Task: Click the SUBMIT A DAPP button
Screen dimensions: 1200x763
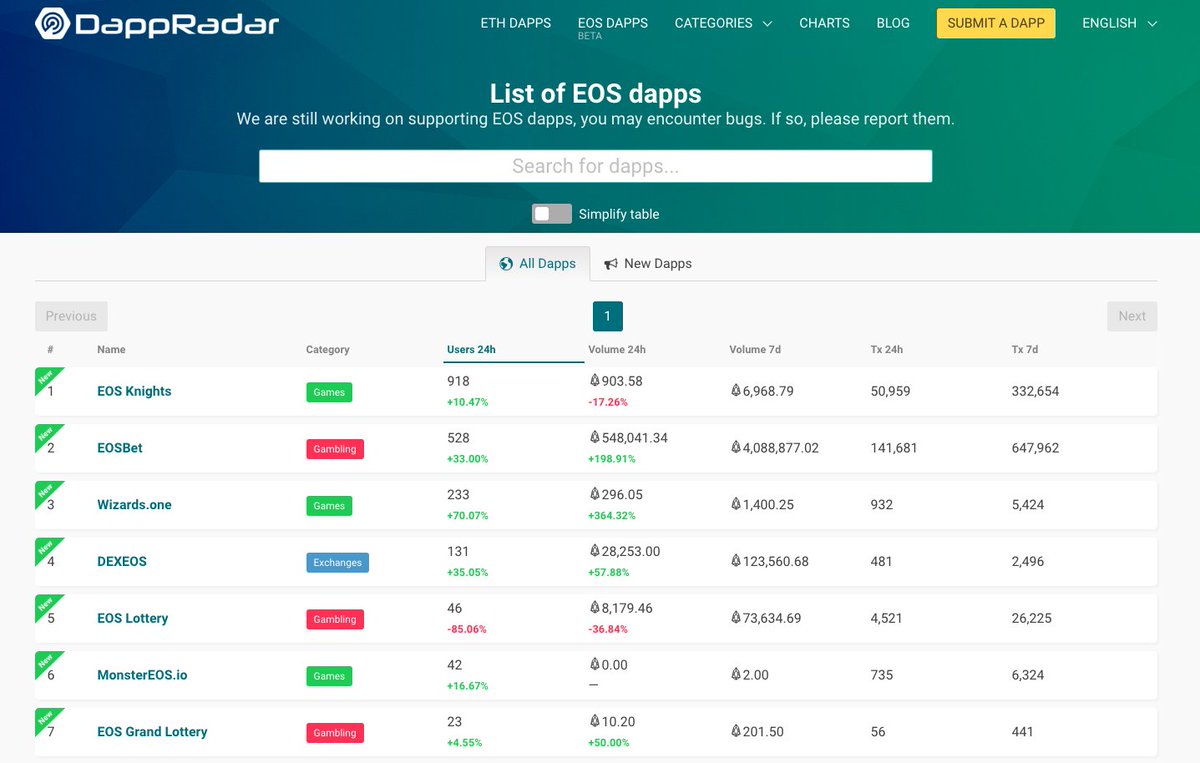Action: click(x=996, y=22)
